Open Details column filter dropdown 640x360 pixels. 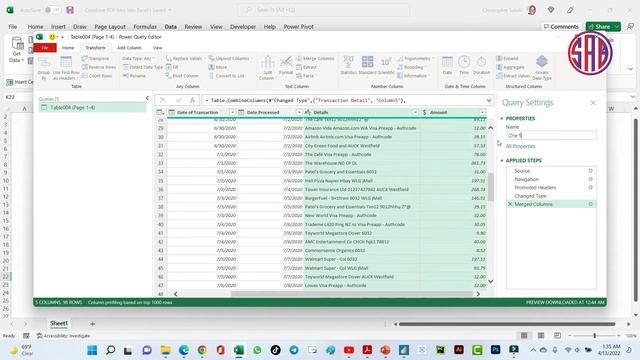point(415,112)
